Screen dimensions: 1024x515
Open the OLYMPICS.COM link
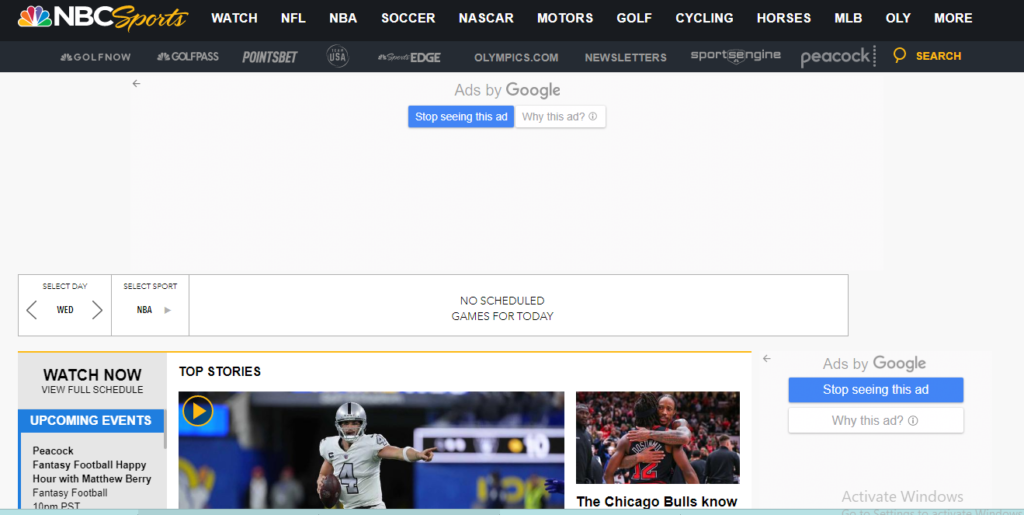[516, 57]
